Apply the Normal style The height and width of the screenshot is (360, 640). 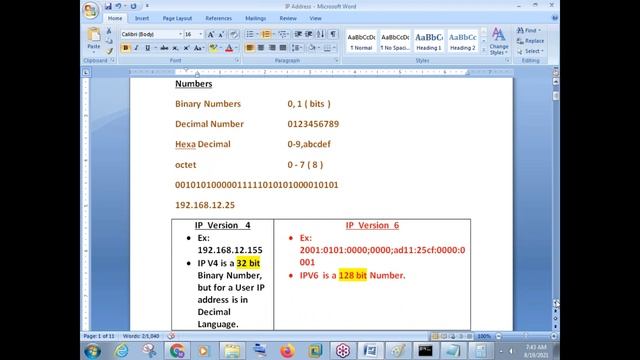(x=361, y=41)
